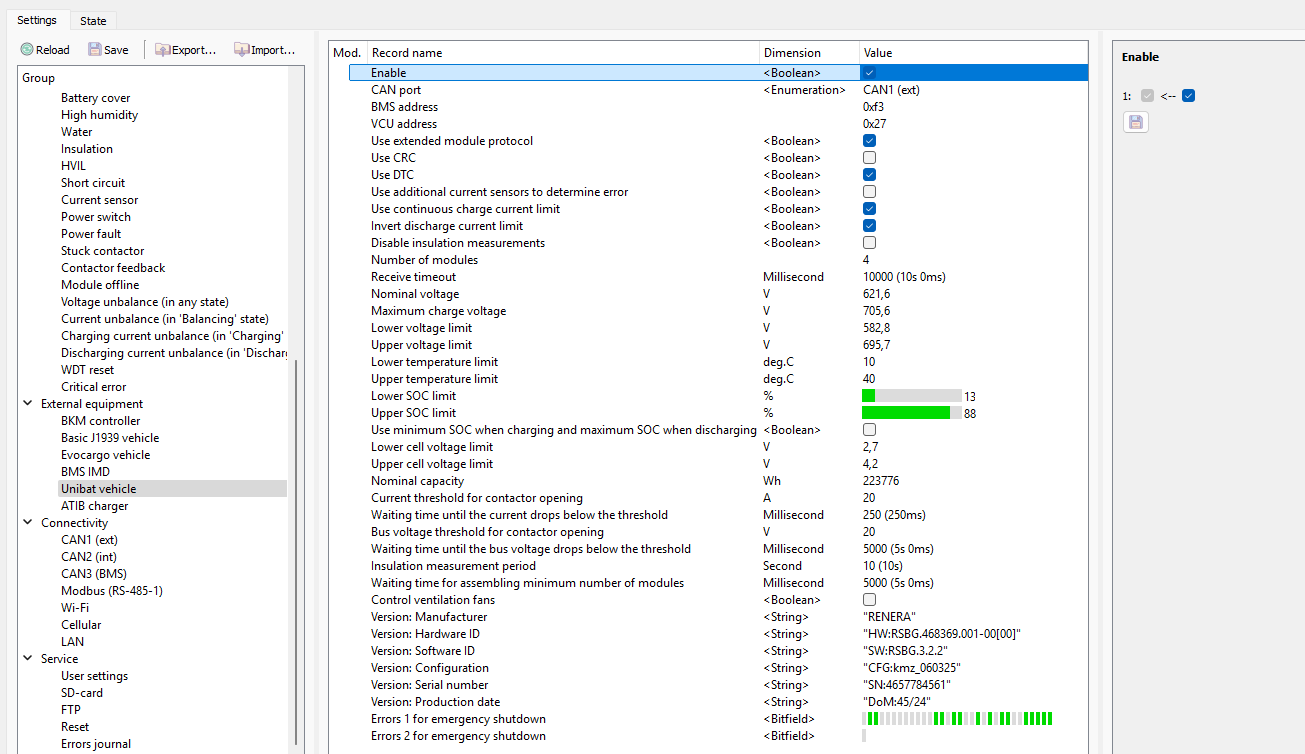This screenshot has width=1305, height=754.
Task: Enable Control ventilation fans checkbox
Action: point(870,600)
